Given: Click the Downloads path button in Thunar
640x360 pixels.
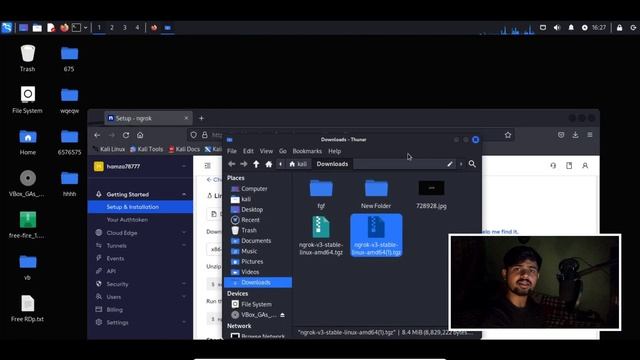Looking at the screenshot, I should [x=332, y=164].
